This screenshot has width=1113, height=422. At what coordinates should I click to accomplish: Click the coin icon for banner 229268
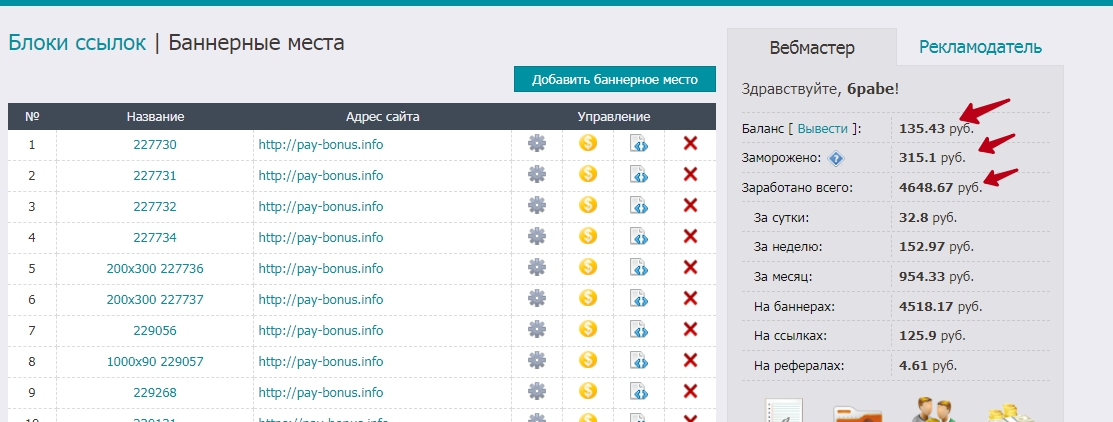[588, 392]
